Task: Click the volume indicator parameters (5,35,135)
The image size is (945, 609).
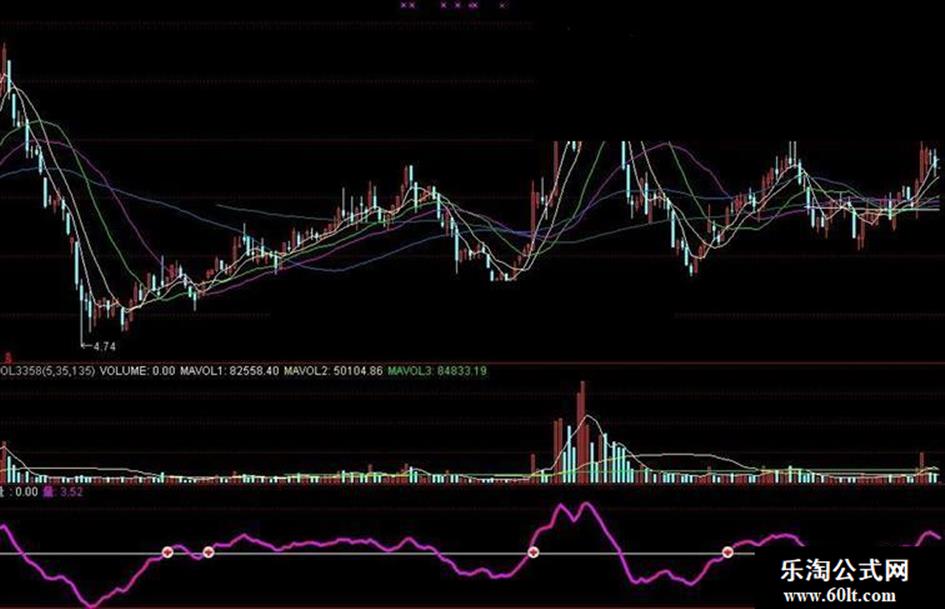Action: click(69, 371)
